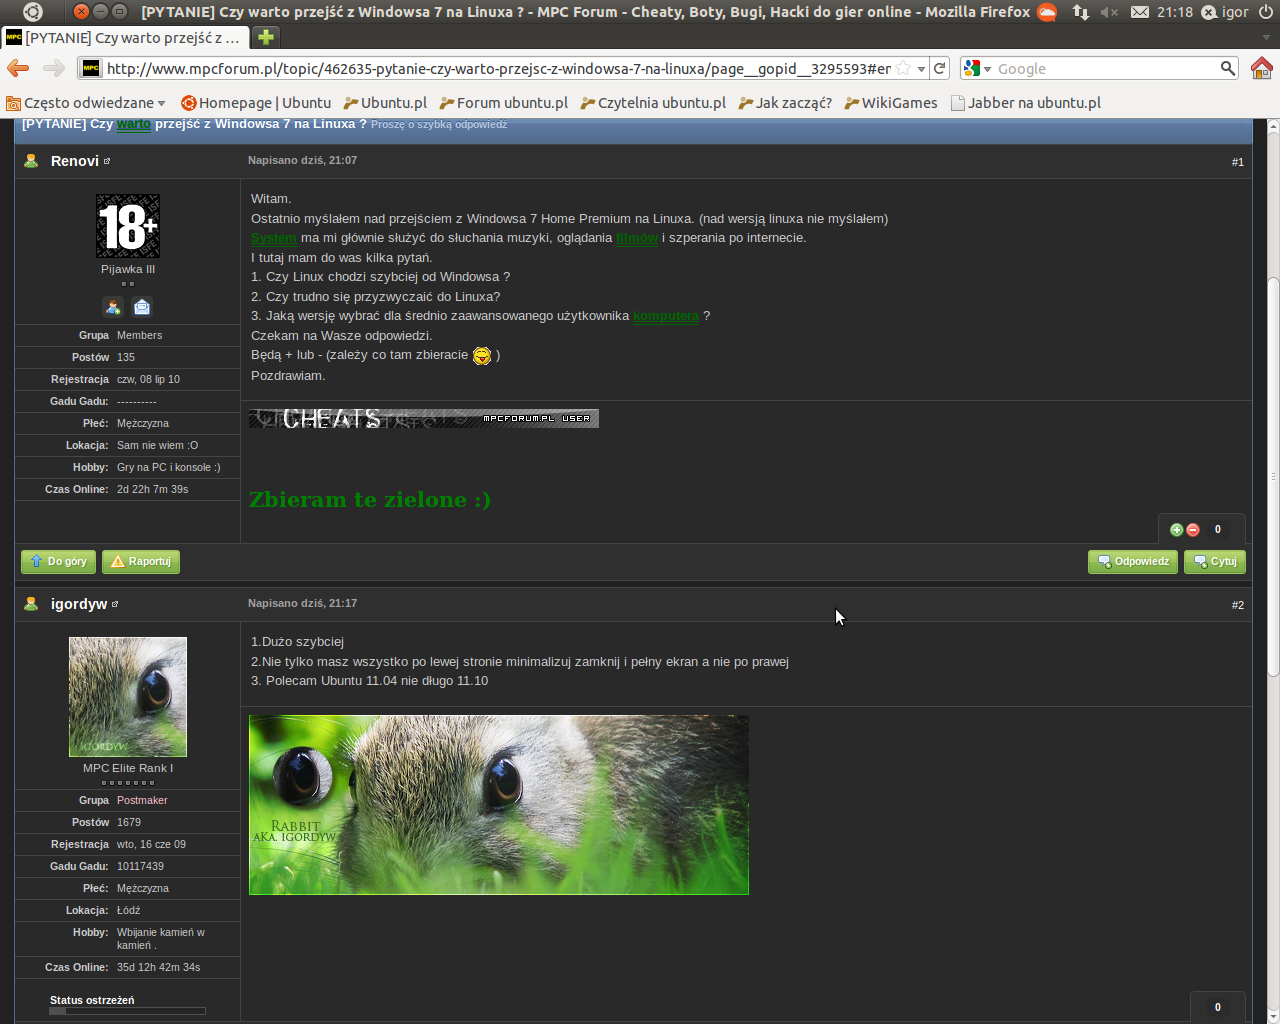1280x1024 pixels.
Task: Click the green System ad link
Action: coord(273,238)
